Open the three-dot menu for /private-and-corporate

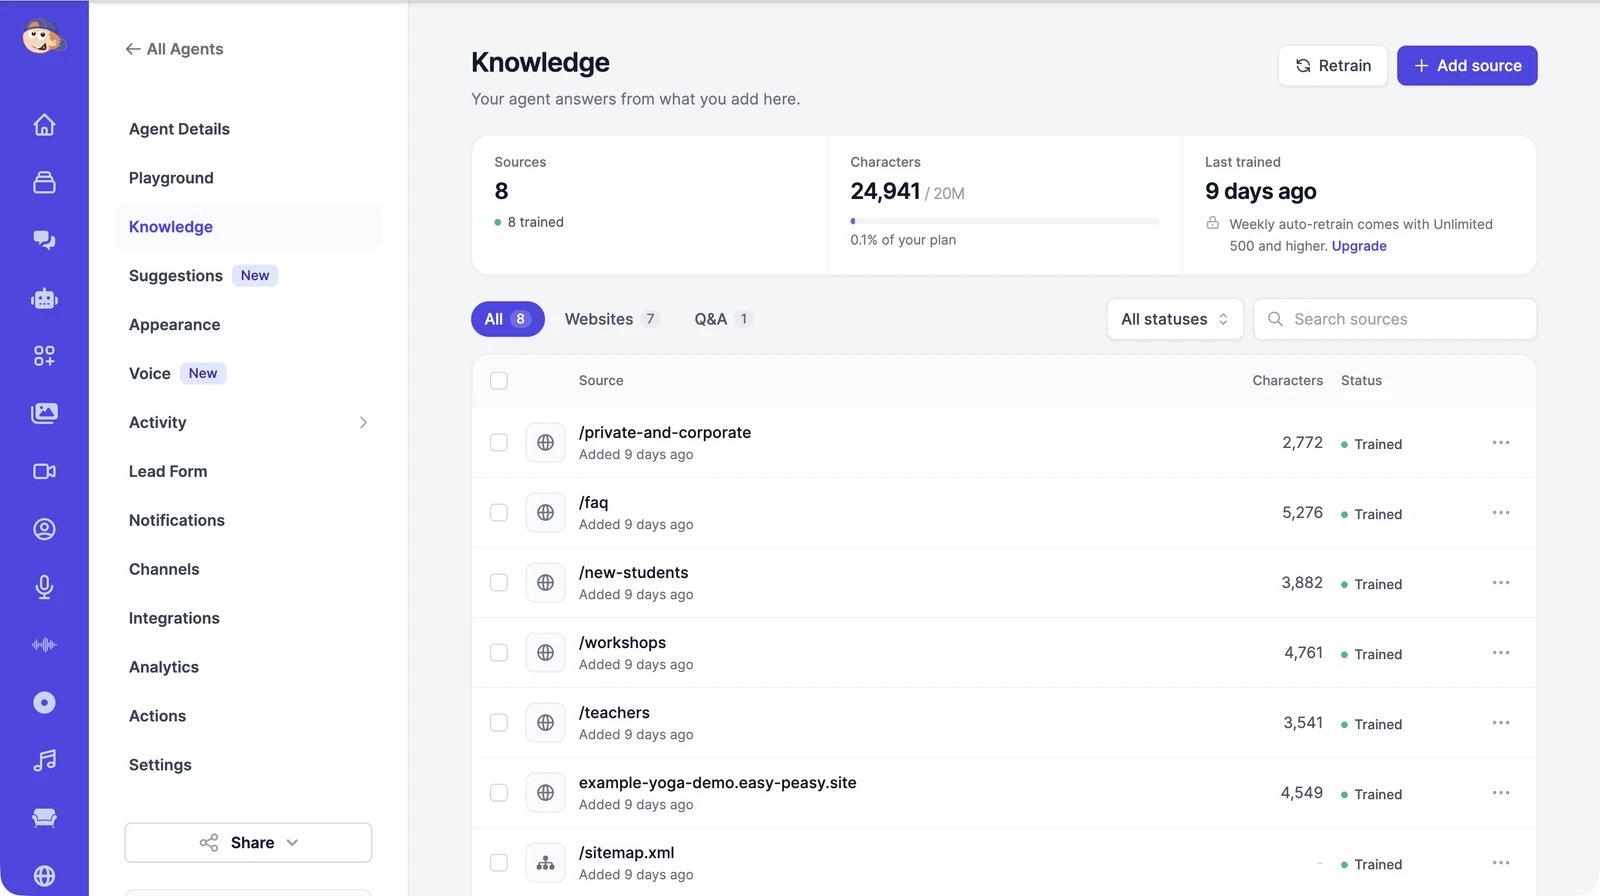1501,443
